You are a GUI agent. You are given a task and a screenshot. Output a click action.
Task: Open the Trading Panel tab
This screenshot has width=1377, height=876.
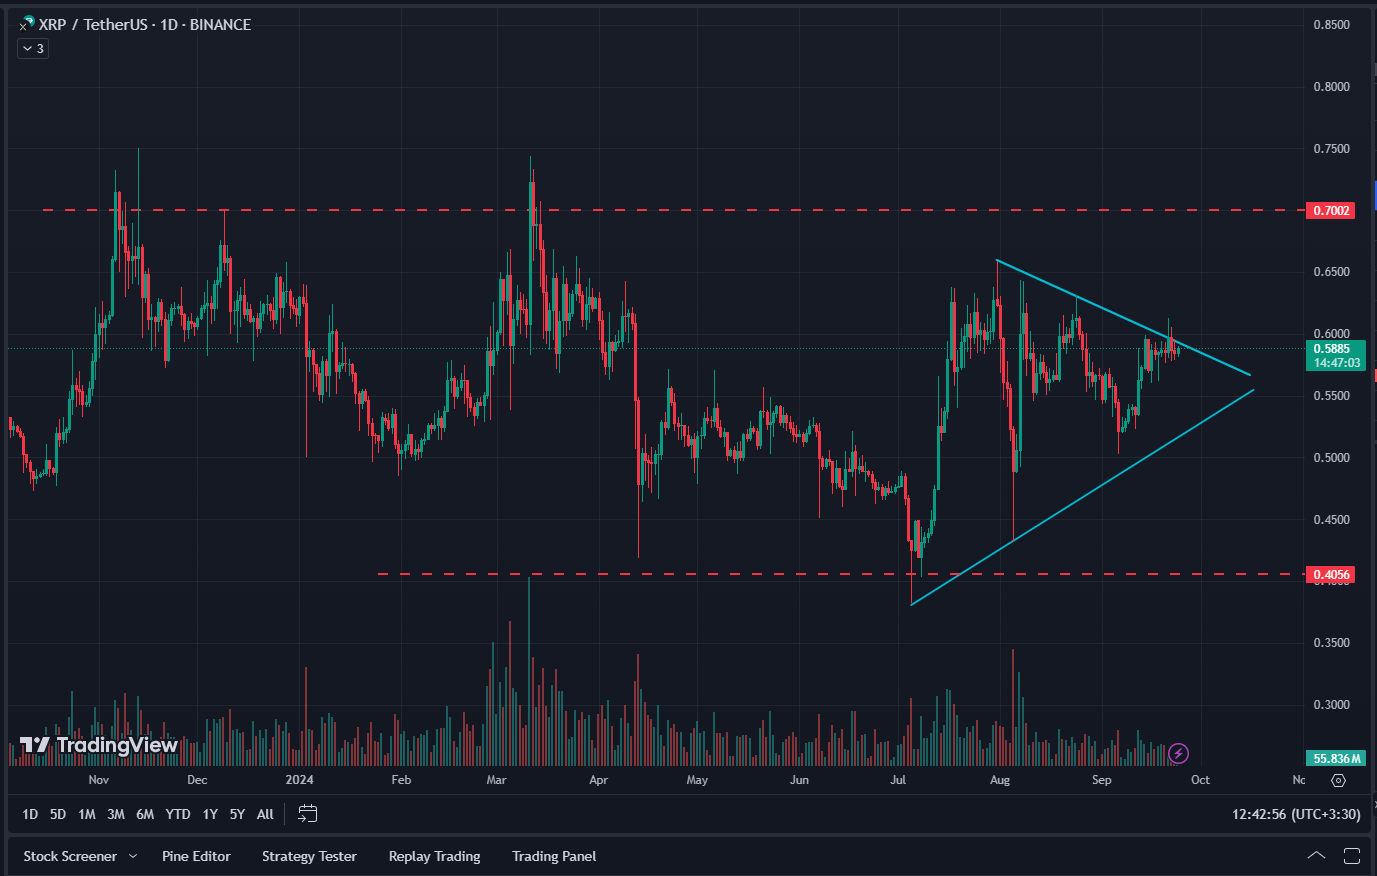tap(554, 856)
